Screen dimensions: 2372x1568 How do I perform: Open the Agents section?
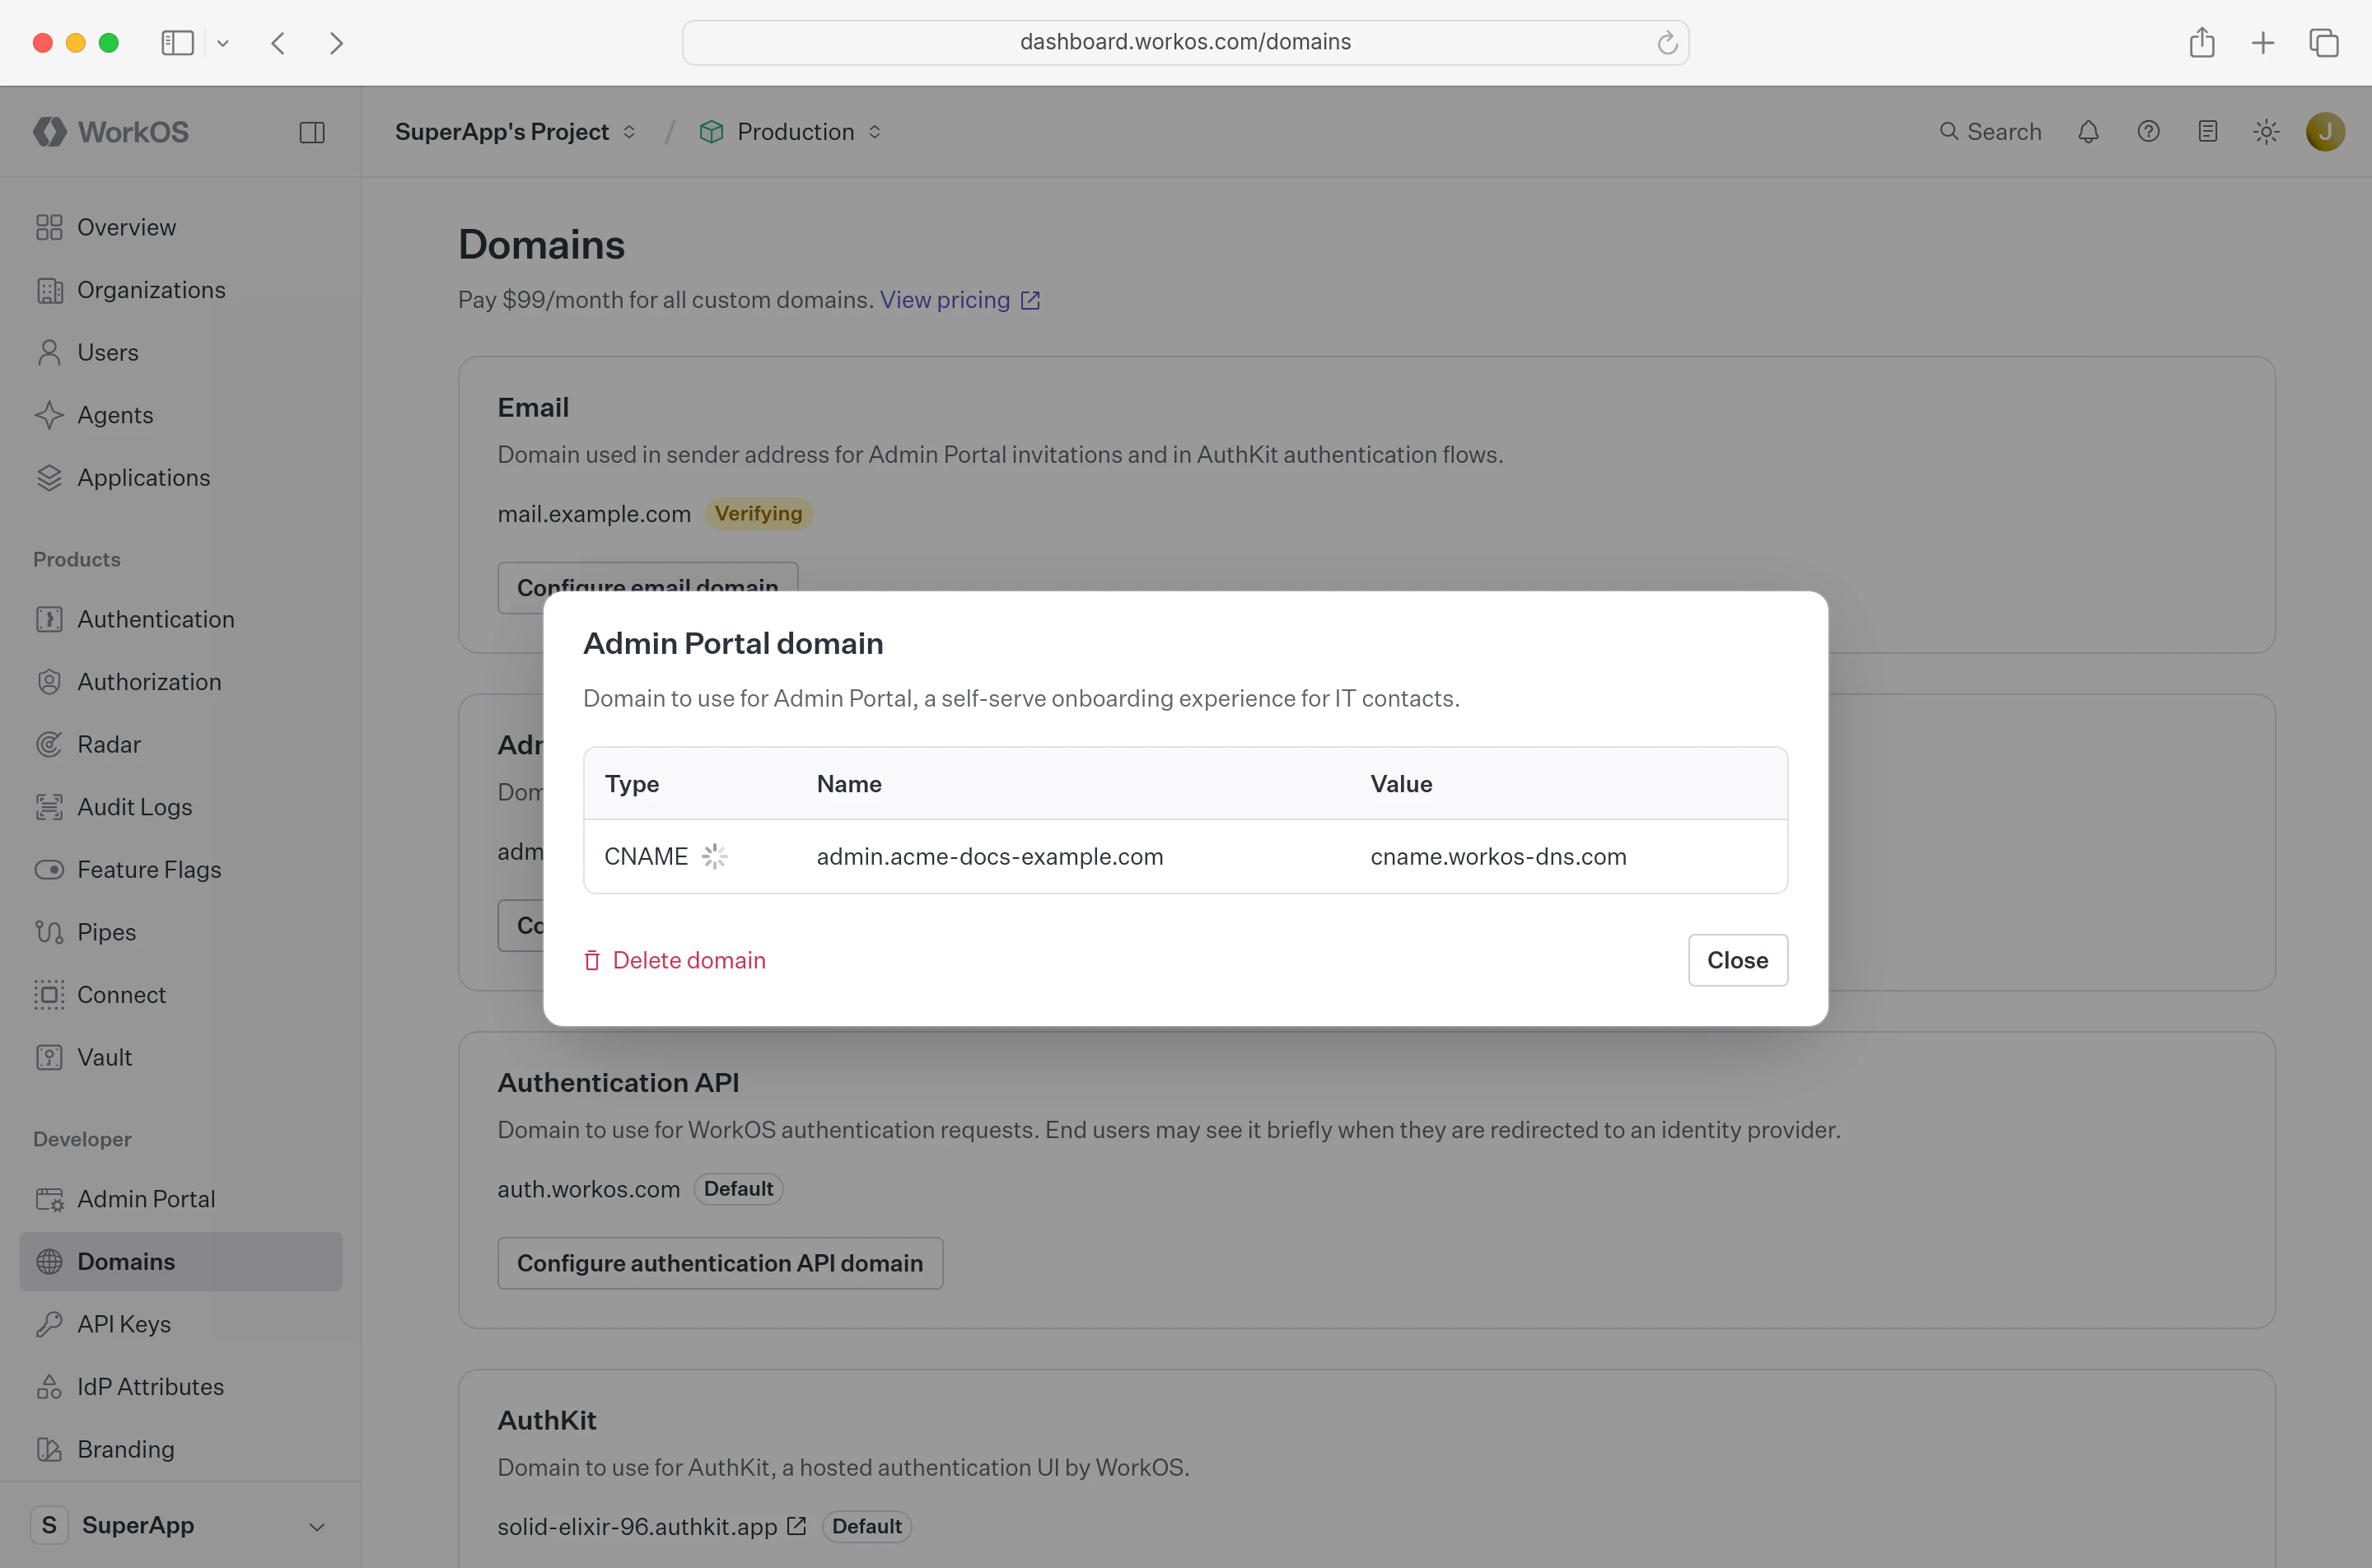(x=180, y=415)
